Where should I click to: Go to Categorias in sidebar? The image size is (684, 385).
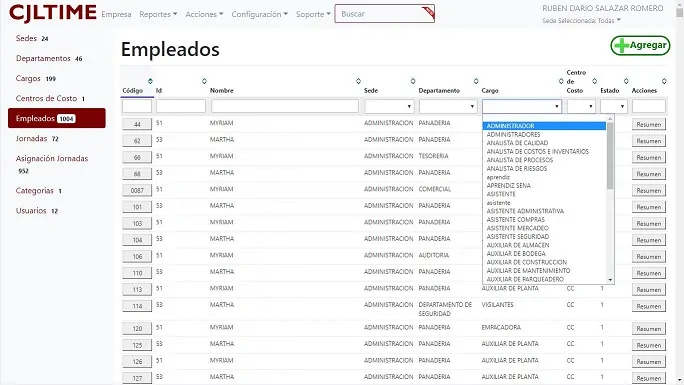coord(38,191)
